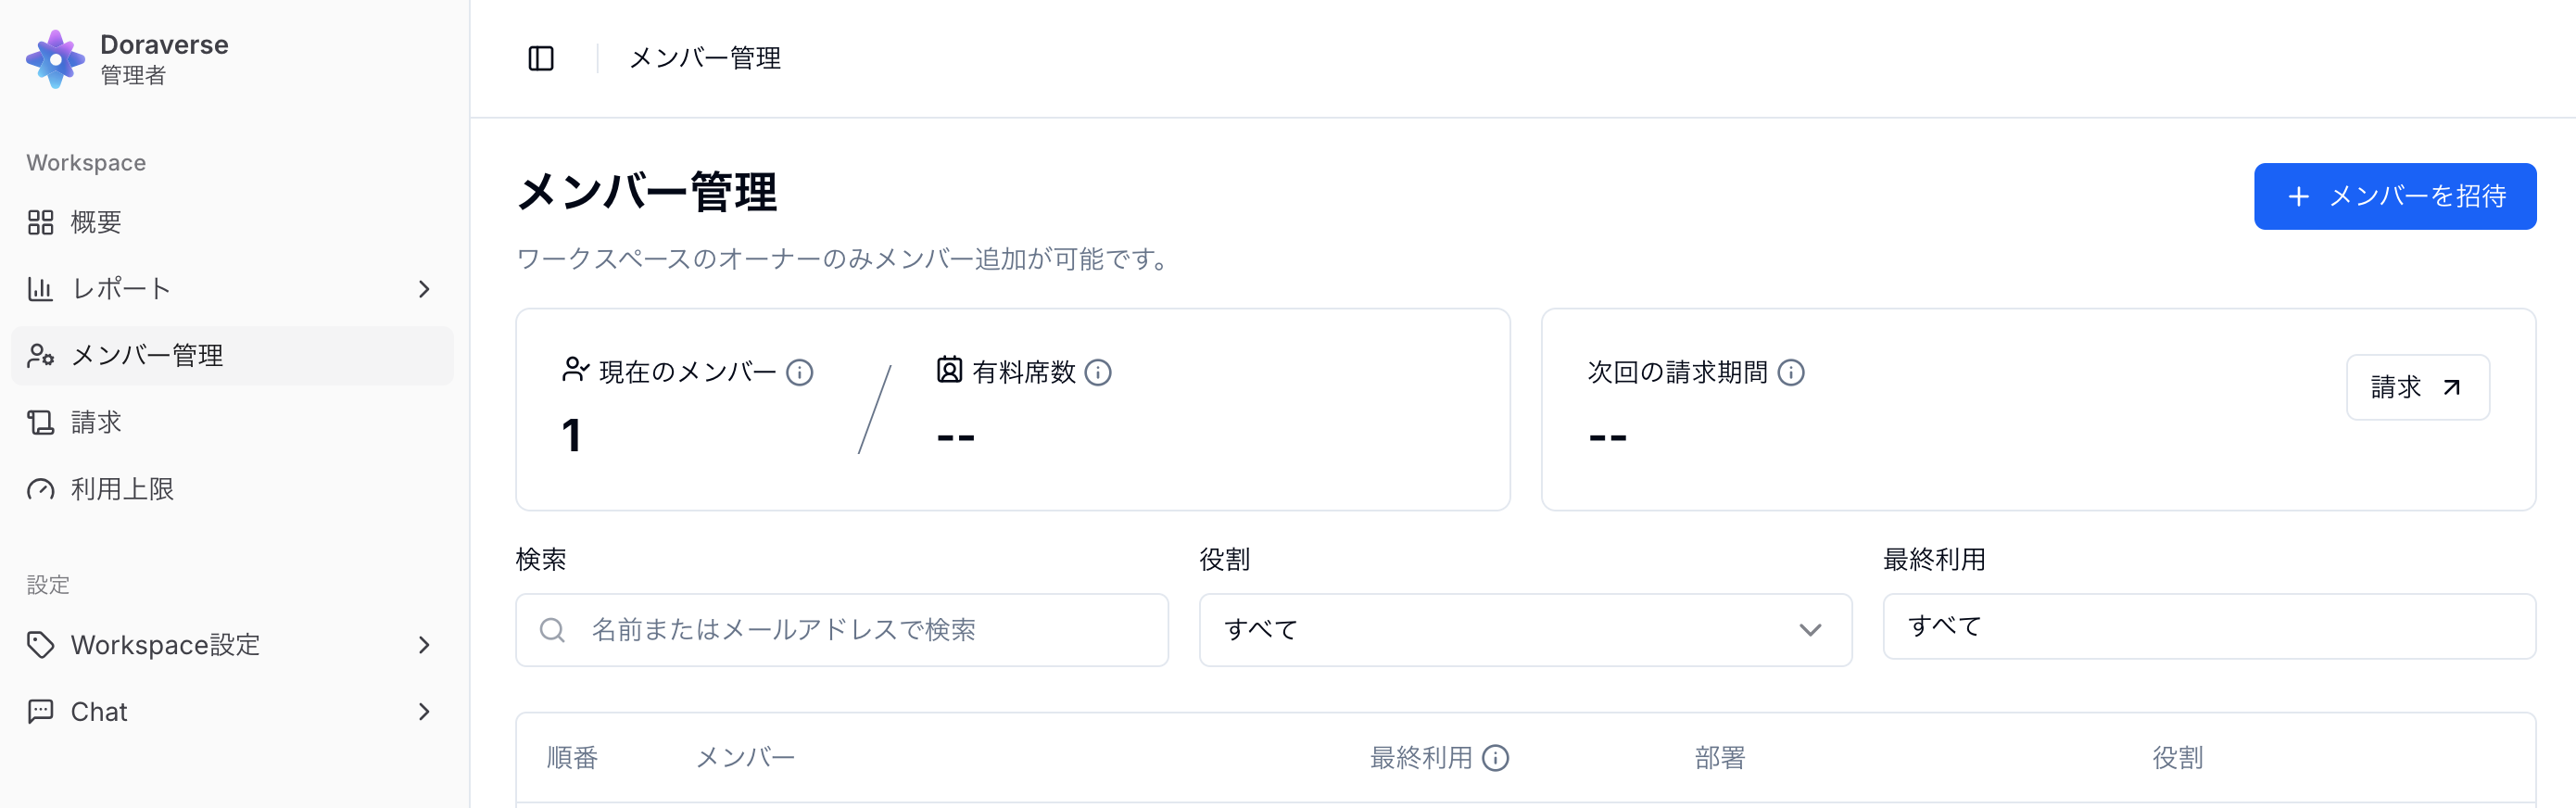
Task: Click the 請求 external link button
Action: [2416, 387]
